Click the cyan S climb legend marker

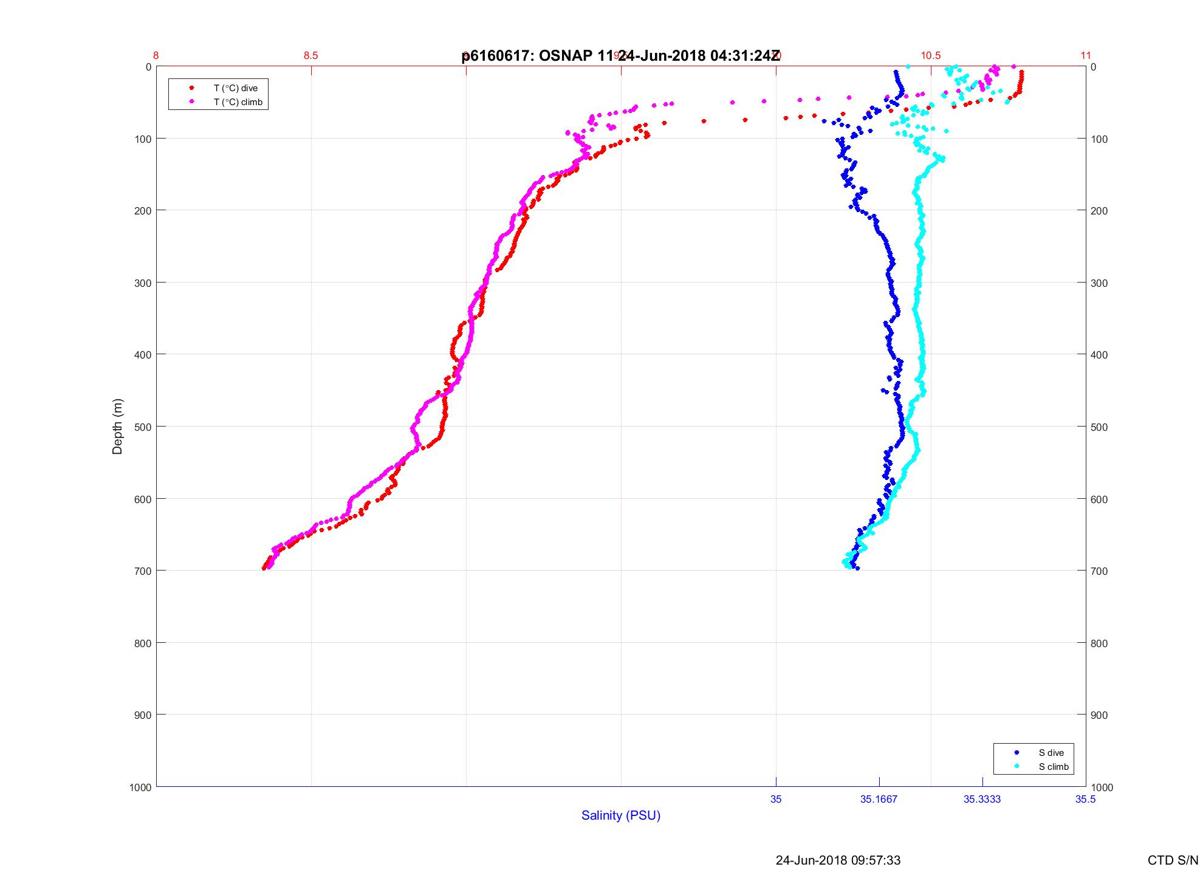(1017, 766)
